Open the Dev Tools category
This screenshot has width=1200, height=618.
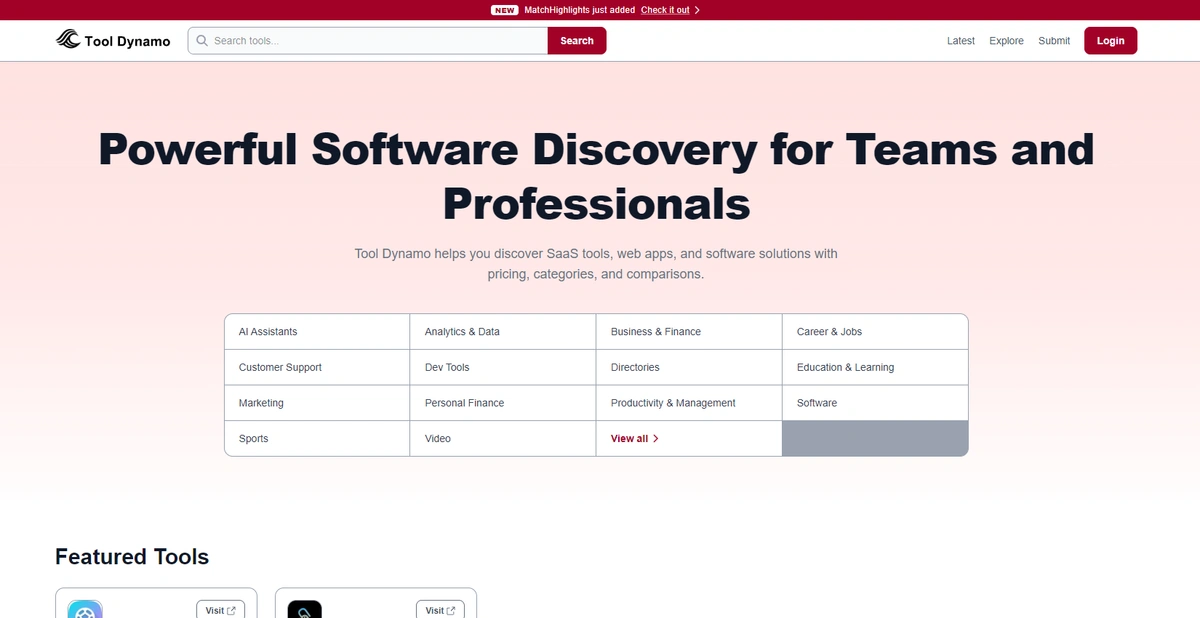[446, 367]
